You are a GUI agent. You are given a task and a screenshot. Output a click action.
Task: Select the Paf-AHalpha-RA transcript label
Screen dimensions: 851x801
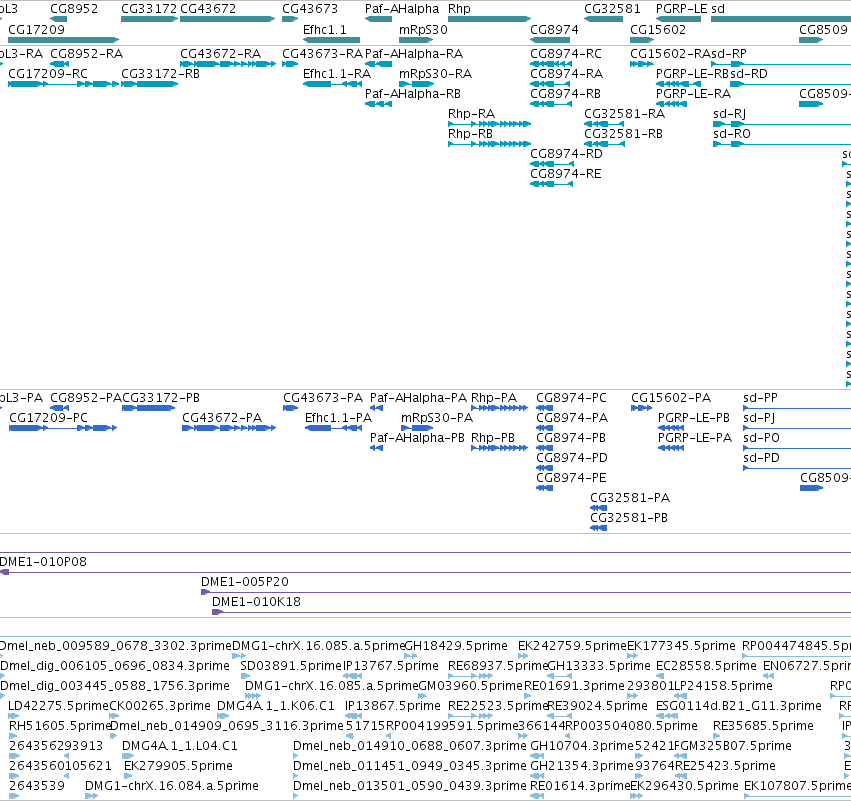414,54
